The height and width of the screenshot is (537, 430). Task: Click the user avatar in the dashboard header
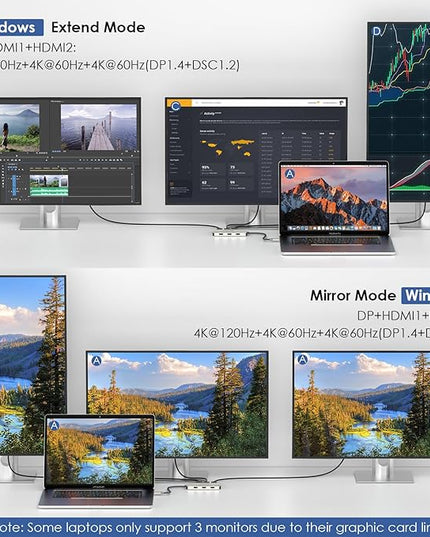(341, 102)
